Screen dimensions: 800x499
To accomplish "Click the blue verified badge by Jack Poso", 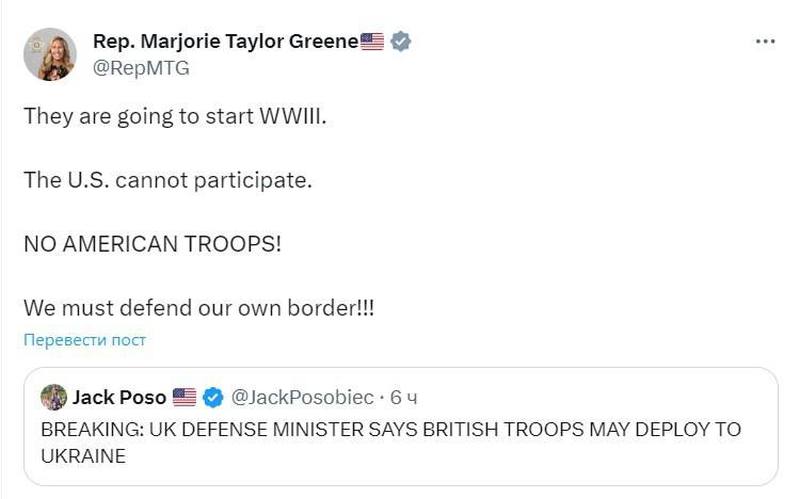I will (213, 397).
